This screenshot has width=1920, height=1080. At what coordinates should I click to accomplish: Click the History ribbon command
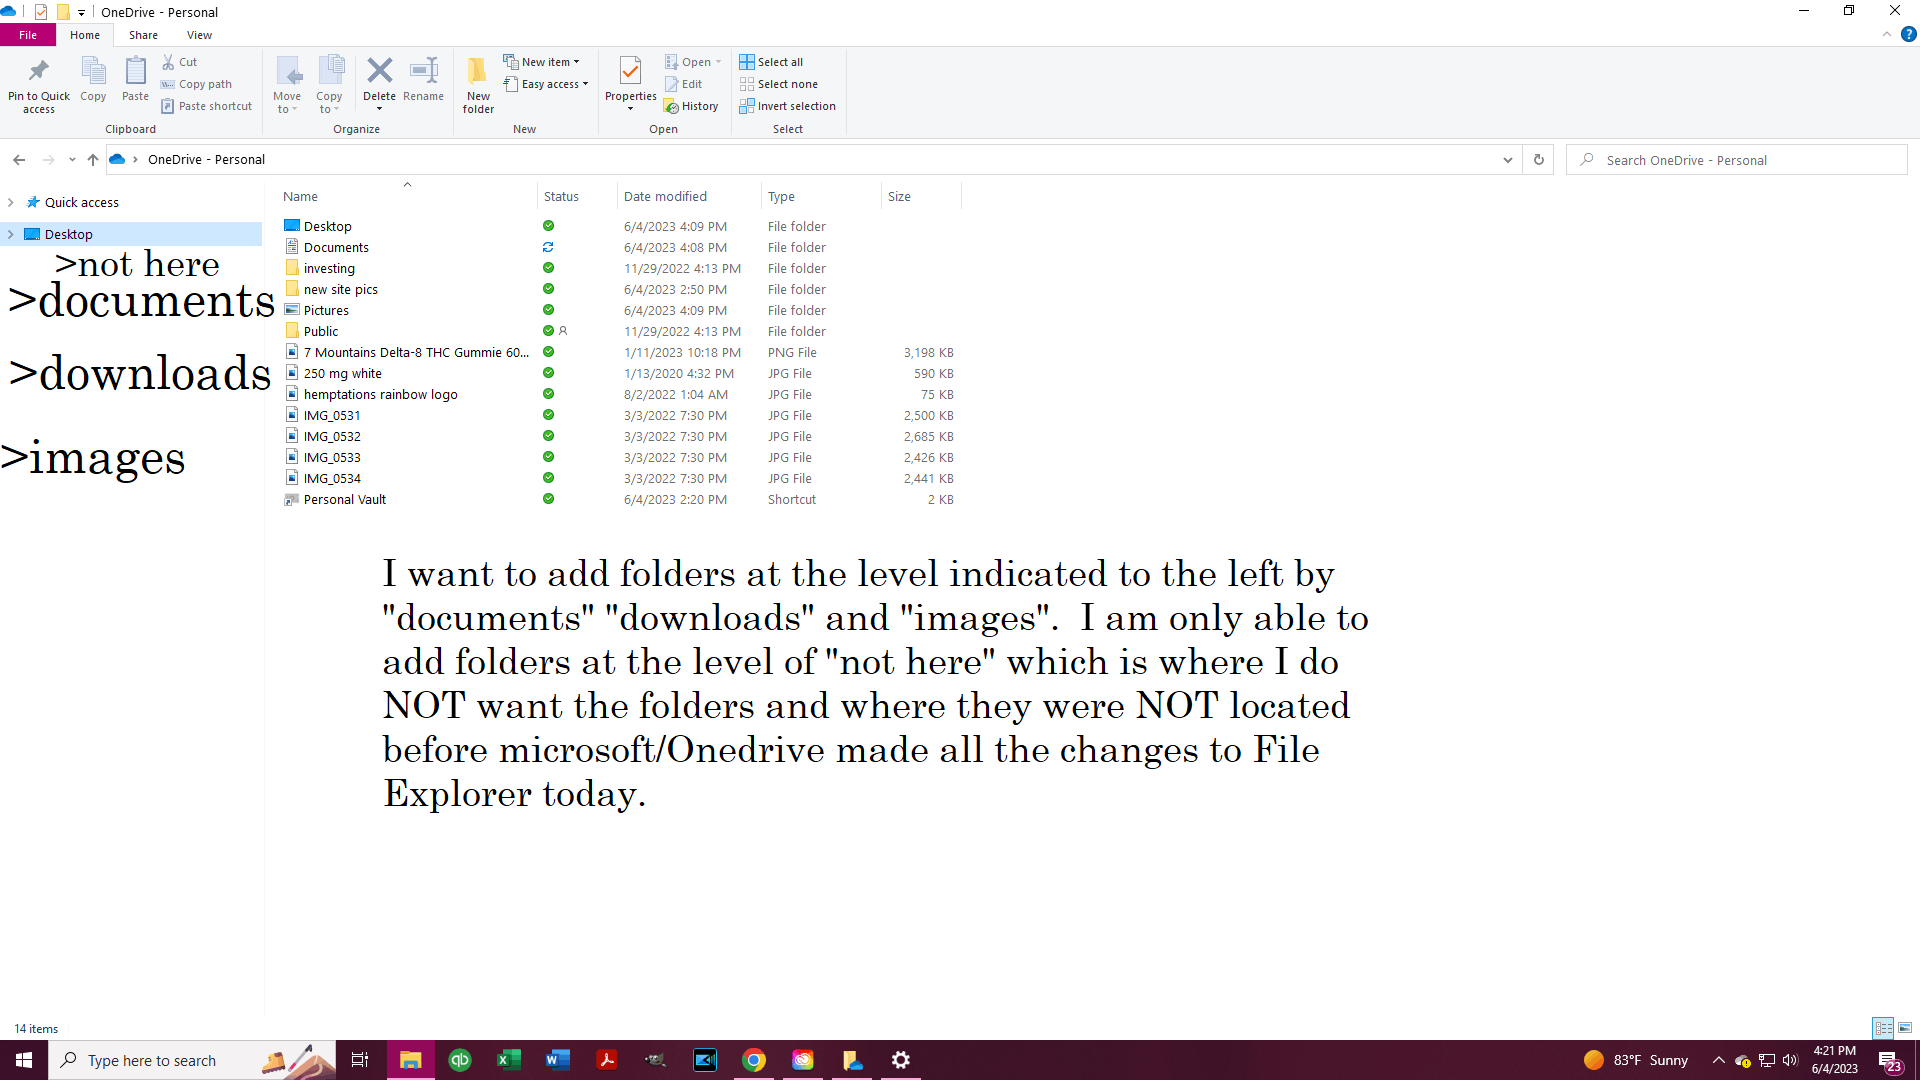coord(692,106)
